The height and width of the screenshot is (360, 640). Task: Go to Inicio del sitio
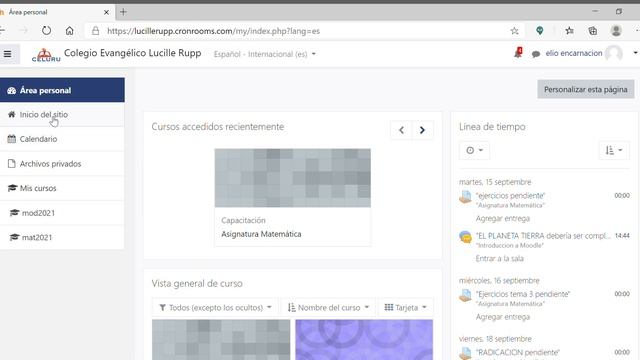coord(62,115)
